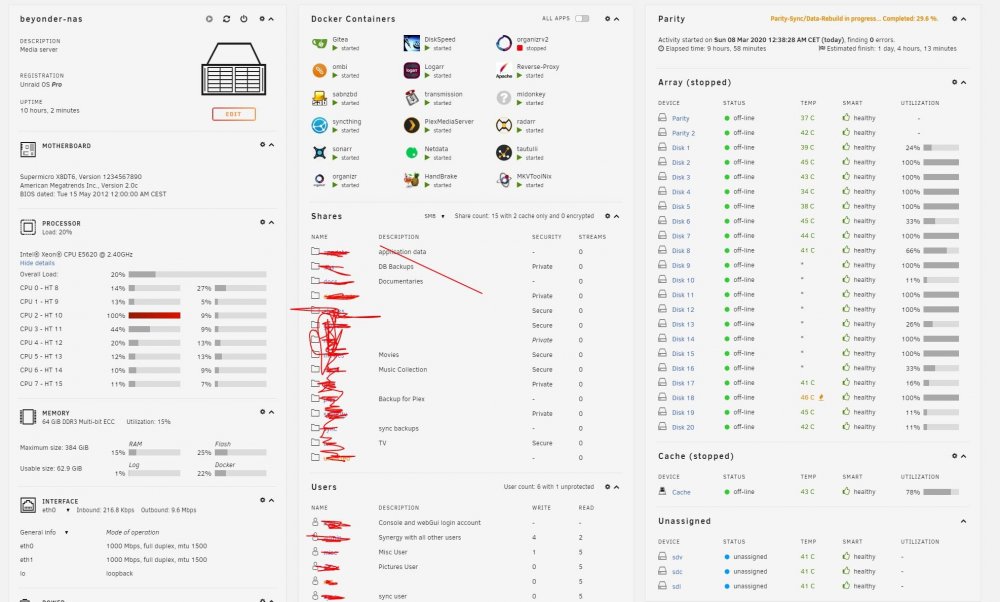Click the HandBrake container icon
This screenshot has height=602, width=1000.
click(412, 180)
